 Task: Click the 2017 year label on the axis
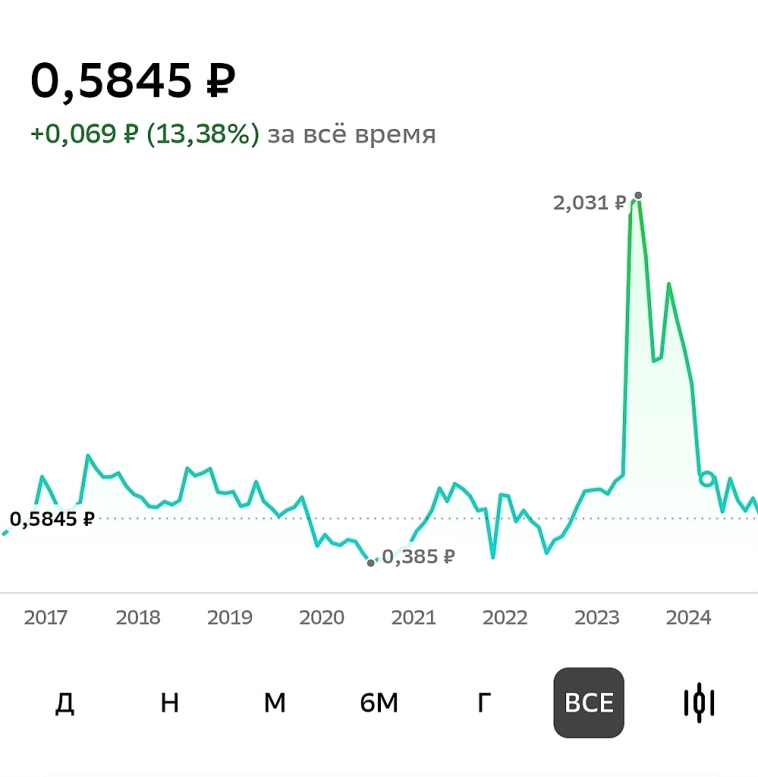[46, 617]
